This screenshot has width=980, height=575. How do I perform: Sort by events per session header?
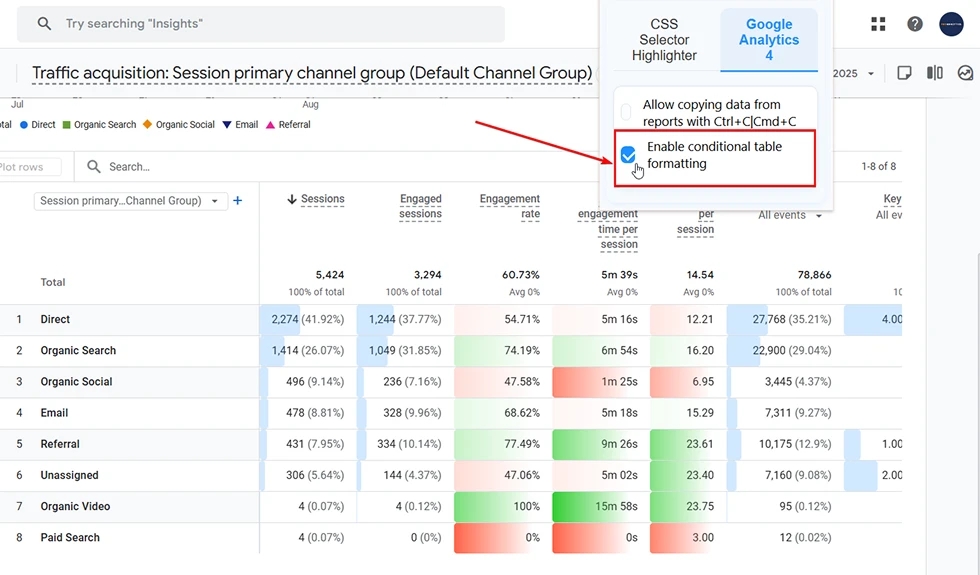point(695,221)
